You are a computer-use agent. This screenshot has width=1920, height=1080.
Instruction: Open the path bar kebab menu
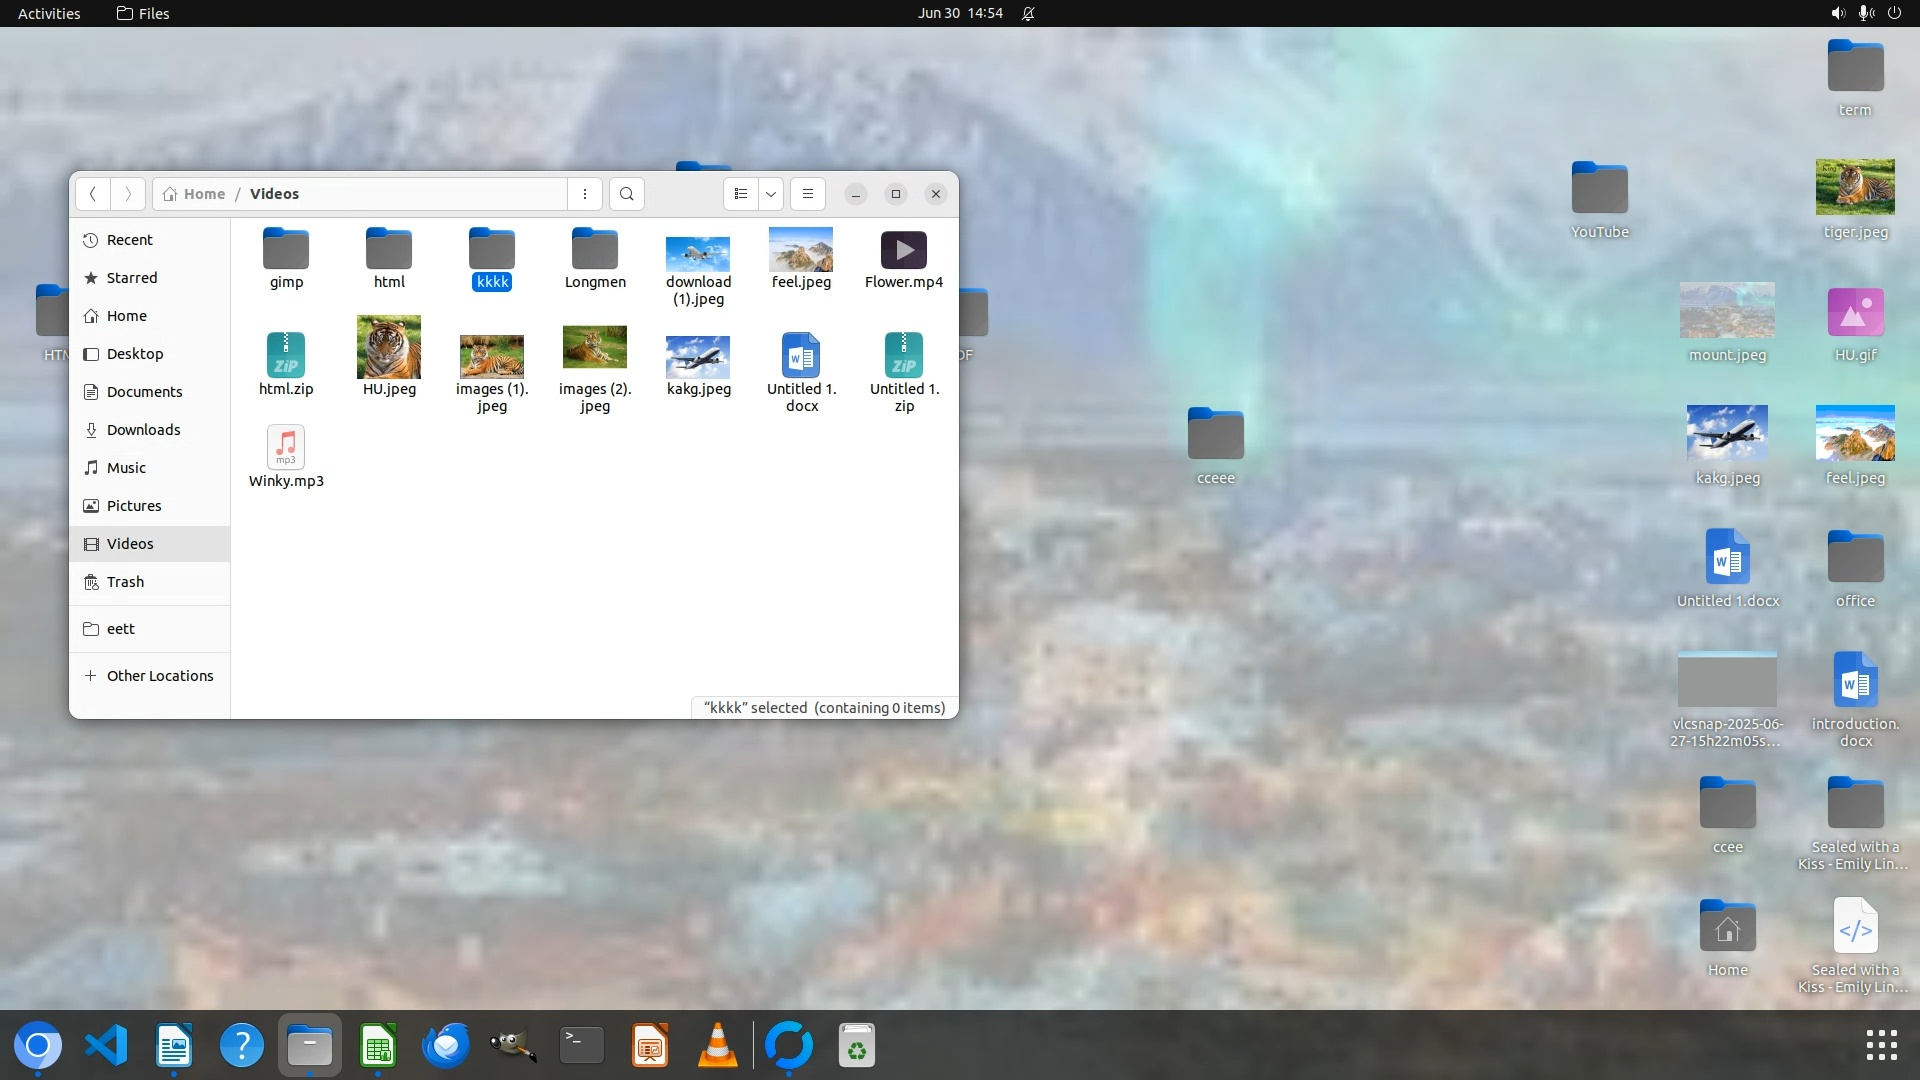click(x=585, y=194)
